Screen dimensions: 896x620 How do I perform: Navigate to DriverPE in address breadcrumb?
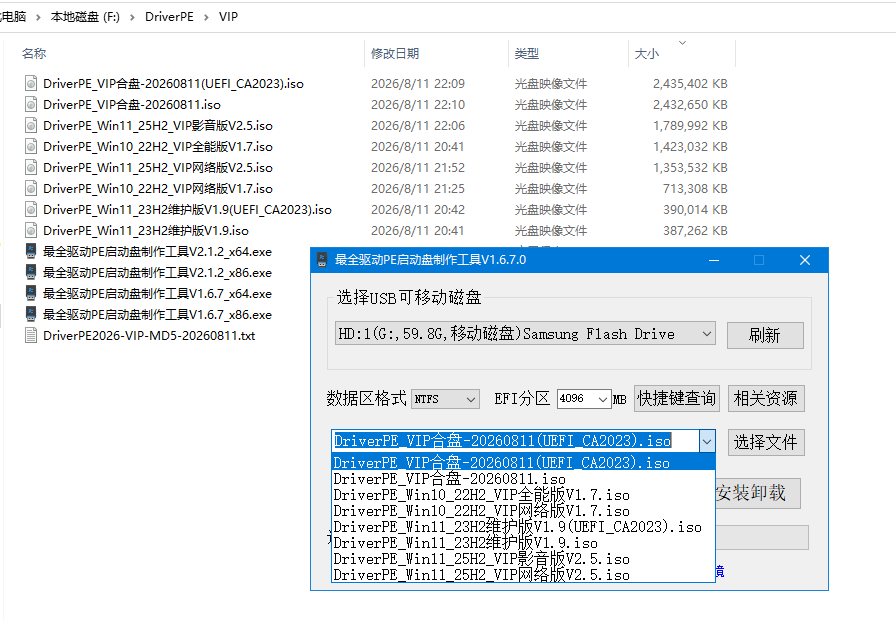pos(169,17)
